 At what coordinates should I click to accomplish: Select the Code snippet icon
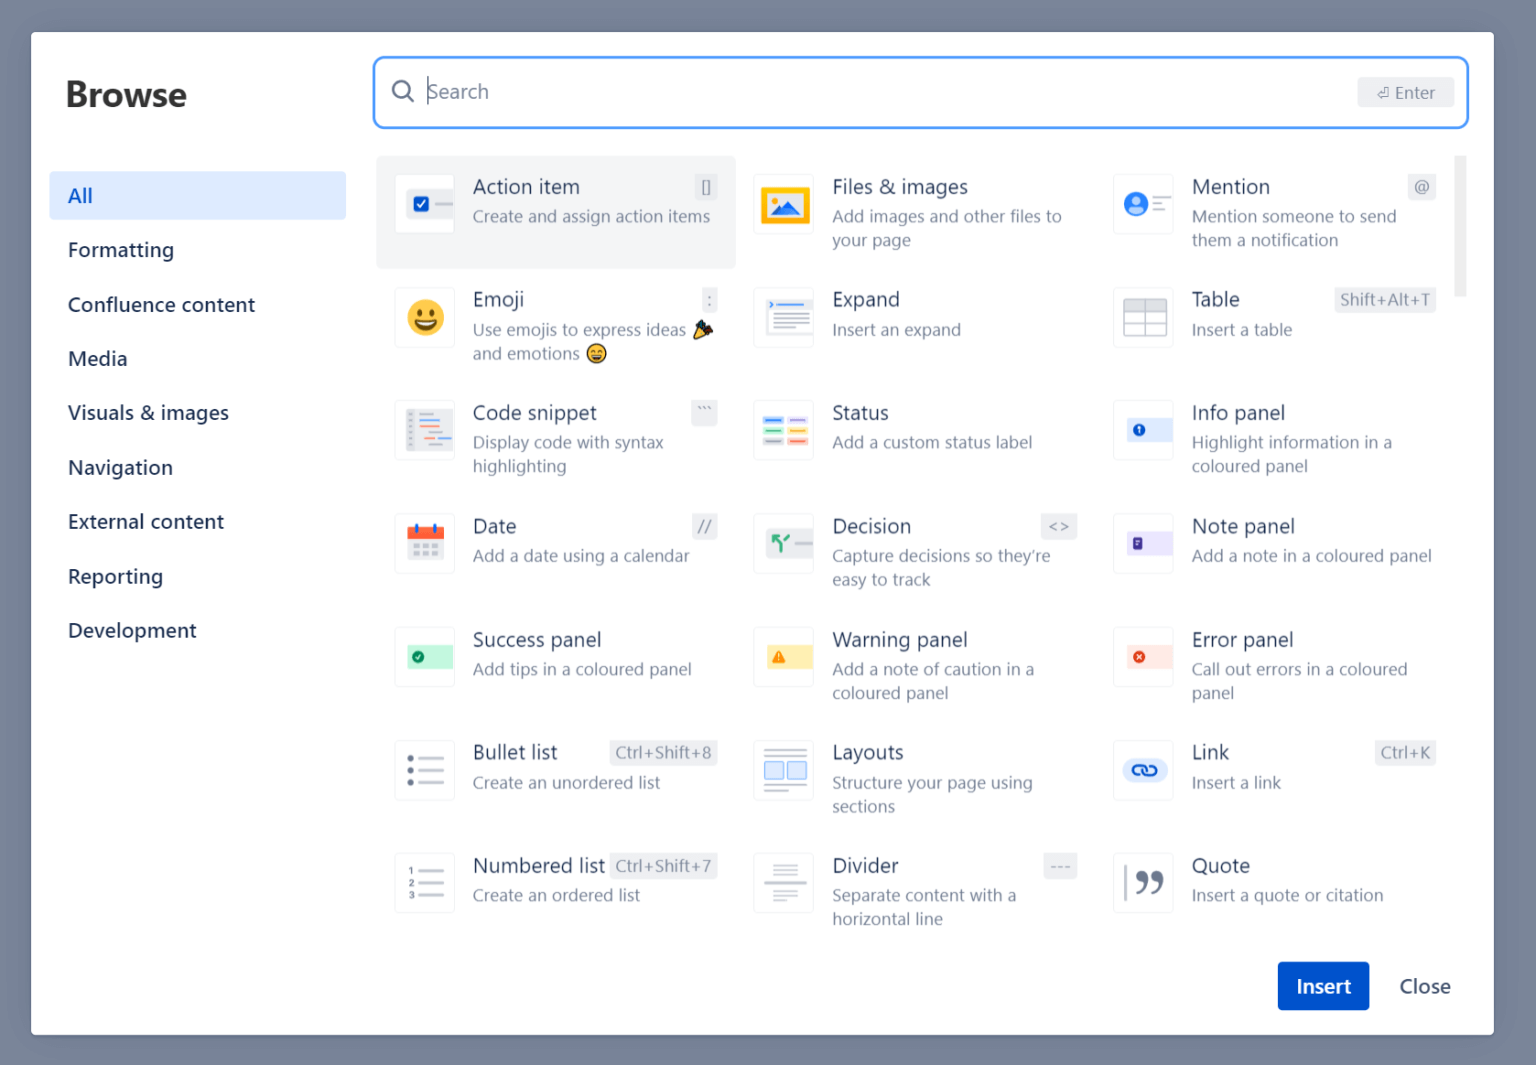(x=425, y=431)
